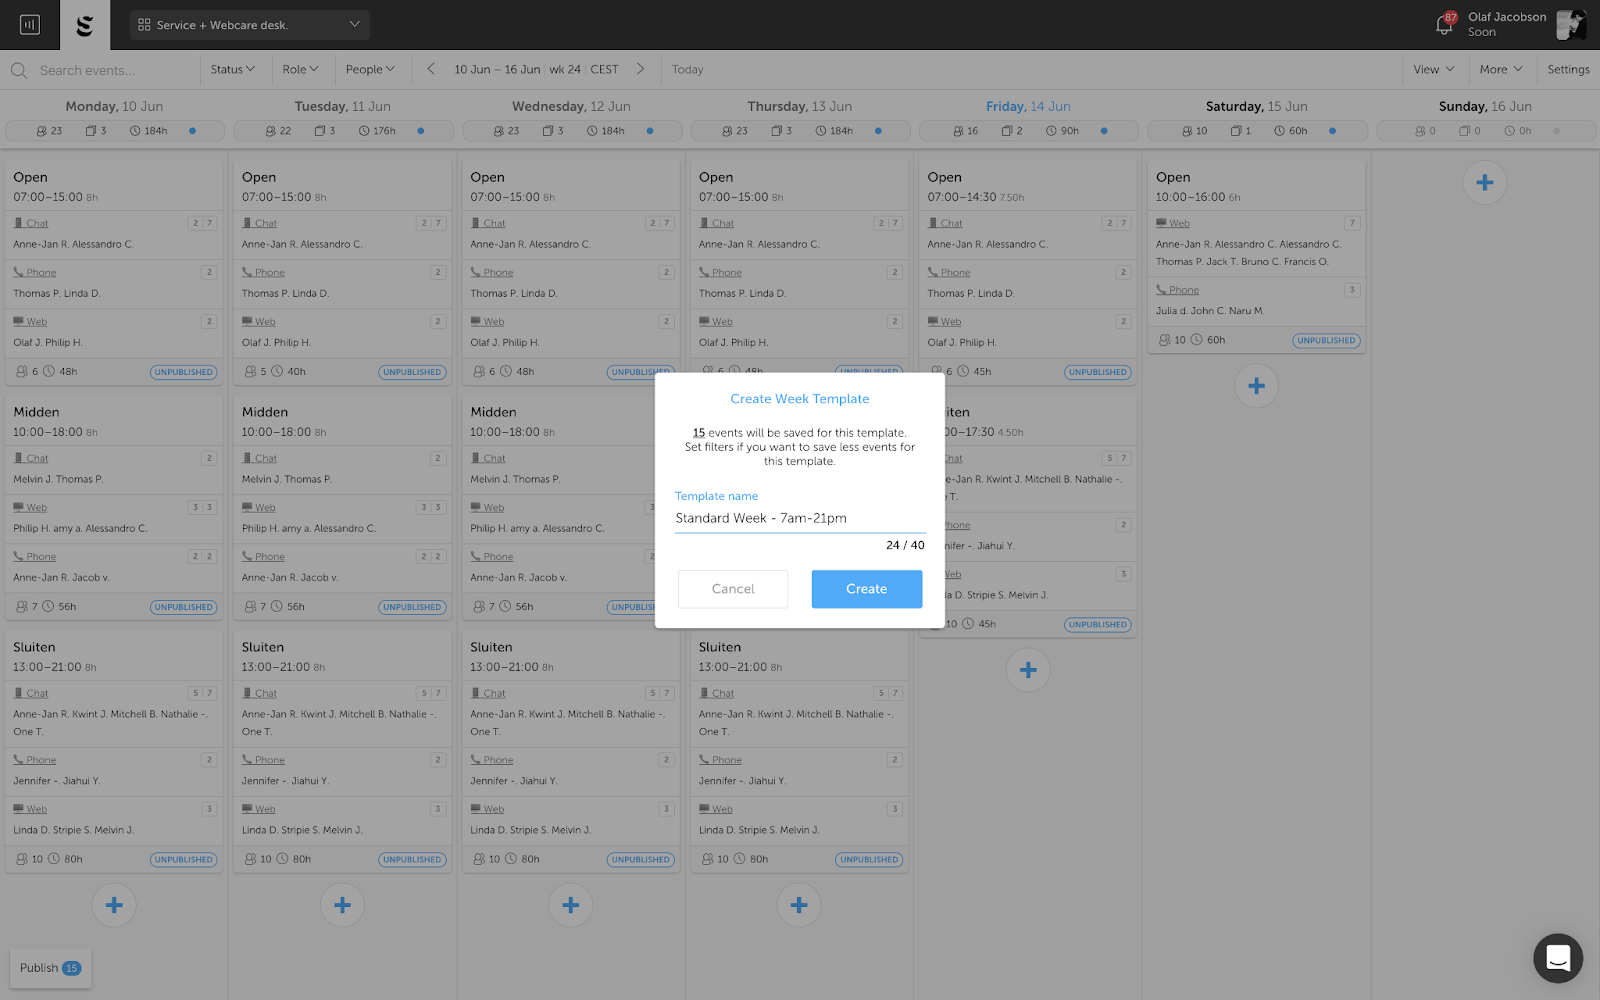Click Publish 15 button
The image size is (1600, 1000).
coord(51,968)
